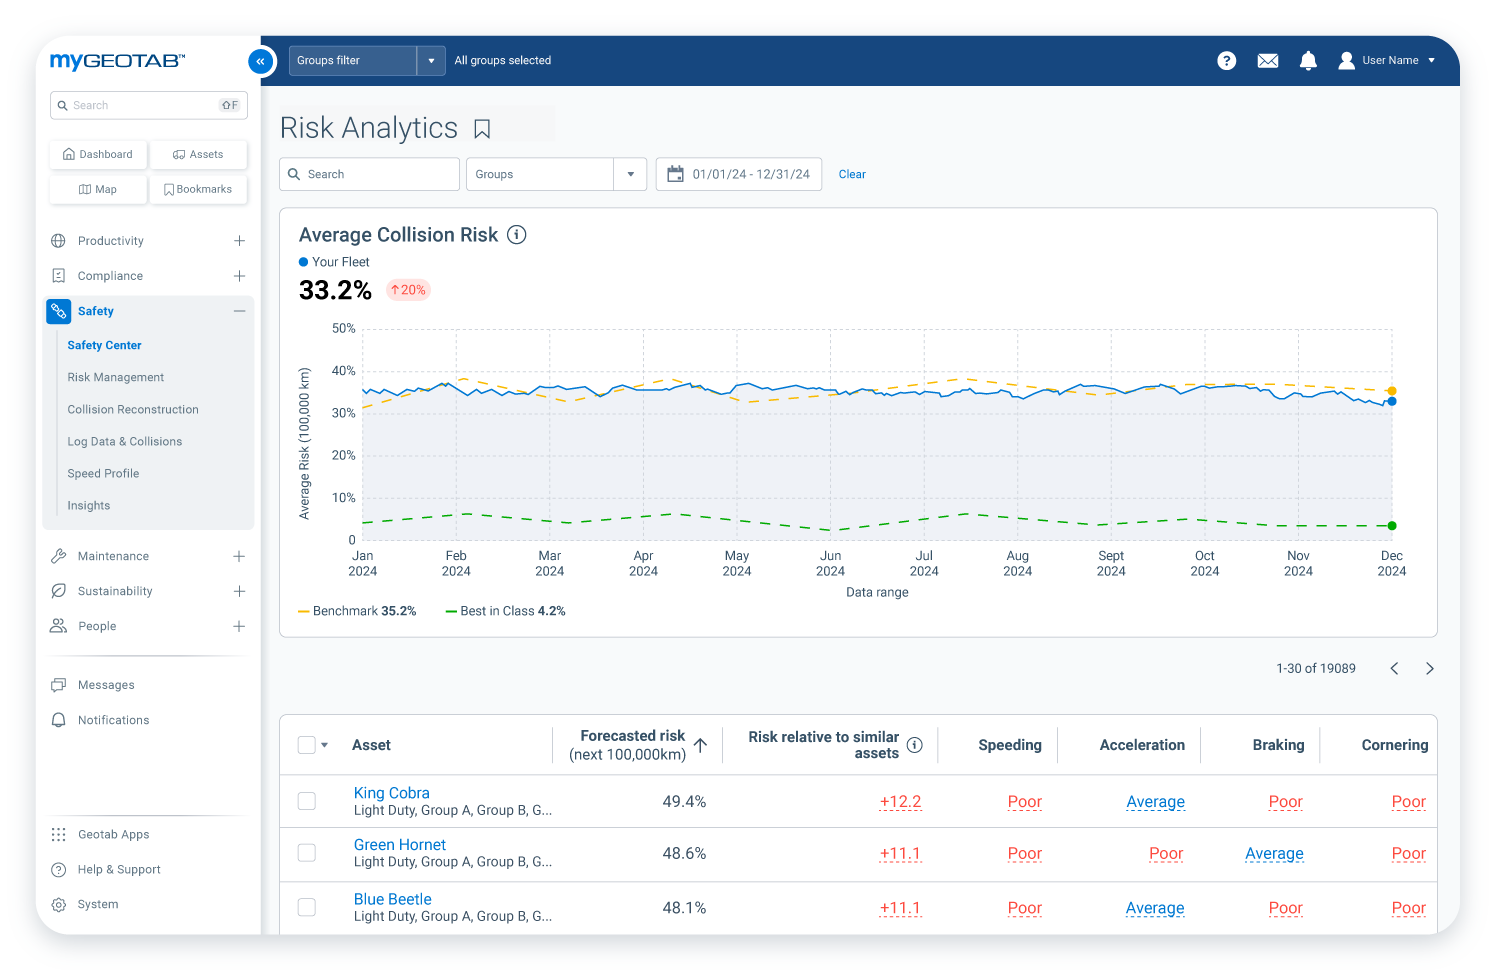This screenshot has width=1496, height=970.
Task: Clear the selected date range
Action: coord(852,174)
